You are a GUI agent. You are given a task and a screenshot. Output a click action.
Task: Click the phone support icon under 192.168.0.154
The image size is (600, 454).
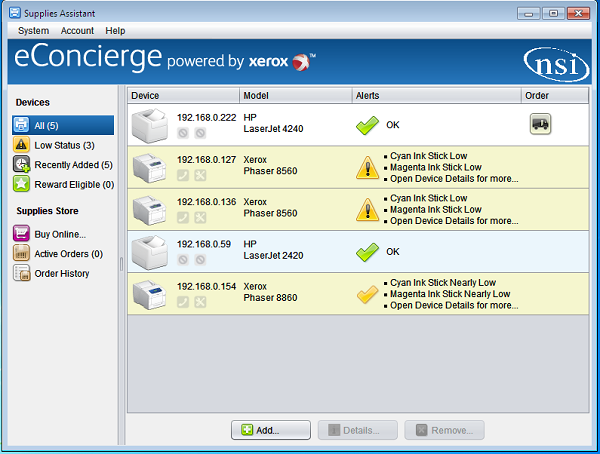183,302
